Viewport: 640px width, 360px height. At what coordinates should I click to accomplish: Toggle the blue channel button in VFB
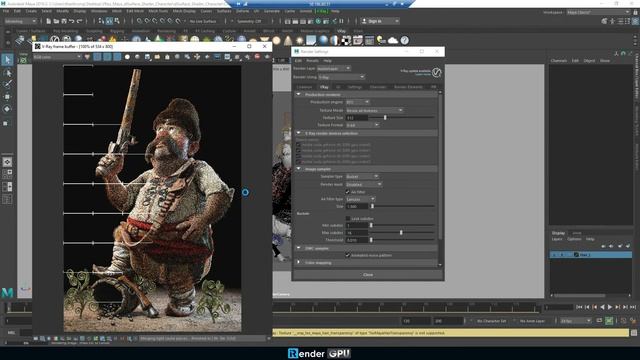(x=117, y=57)
